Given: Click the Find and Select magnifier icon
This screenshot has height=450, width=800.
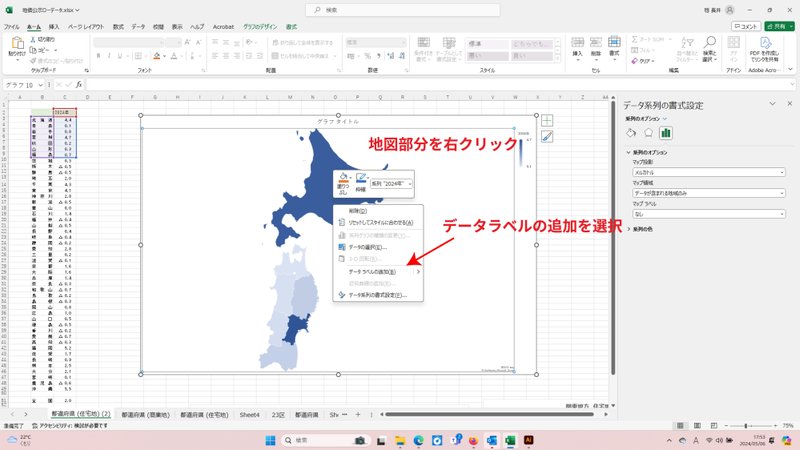Looking at the screenshot, I should coord(710,42).
